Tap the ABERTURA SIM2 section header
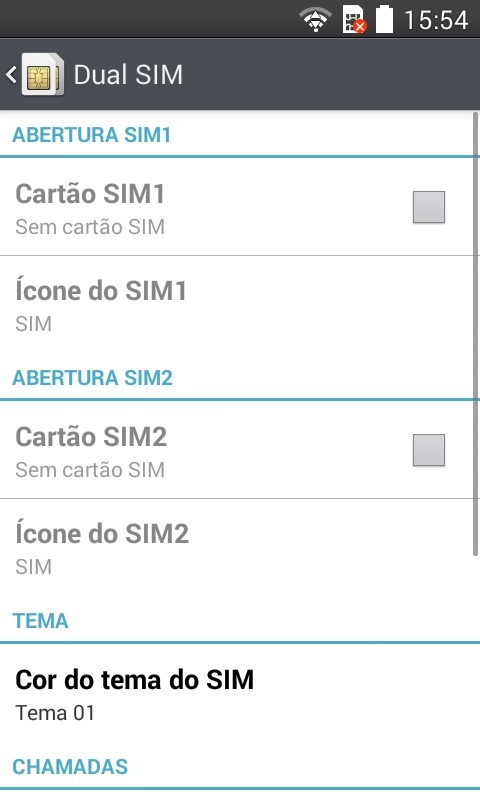 pyautogui.click(x=92, y=378)
